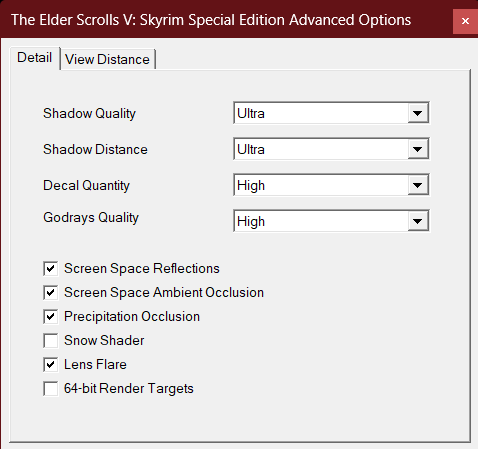Open the Shadow Quality dropdown arrow

click(x=418, y=113)
